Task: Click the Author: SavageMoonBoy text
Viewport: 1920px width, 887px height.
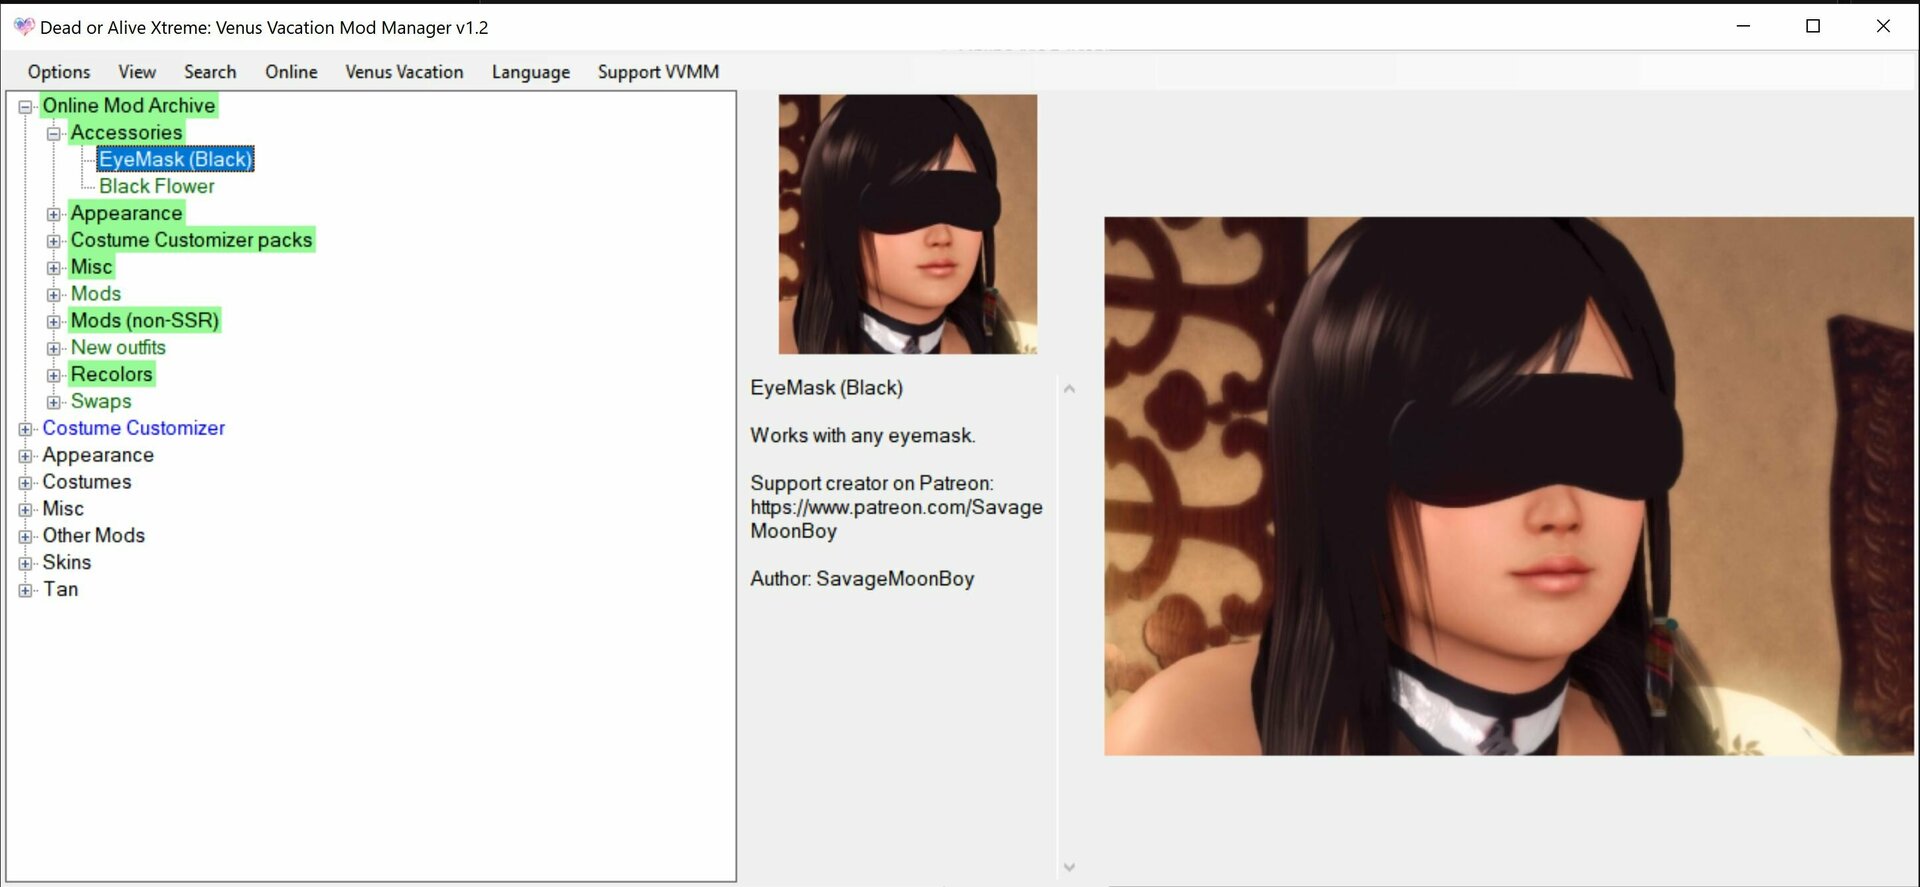Action: click(x=862, y=579)
